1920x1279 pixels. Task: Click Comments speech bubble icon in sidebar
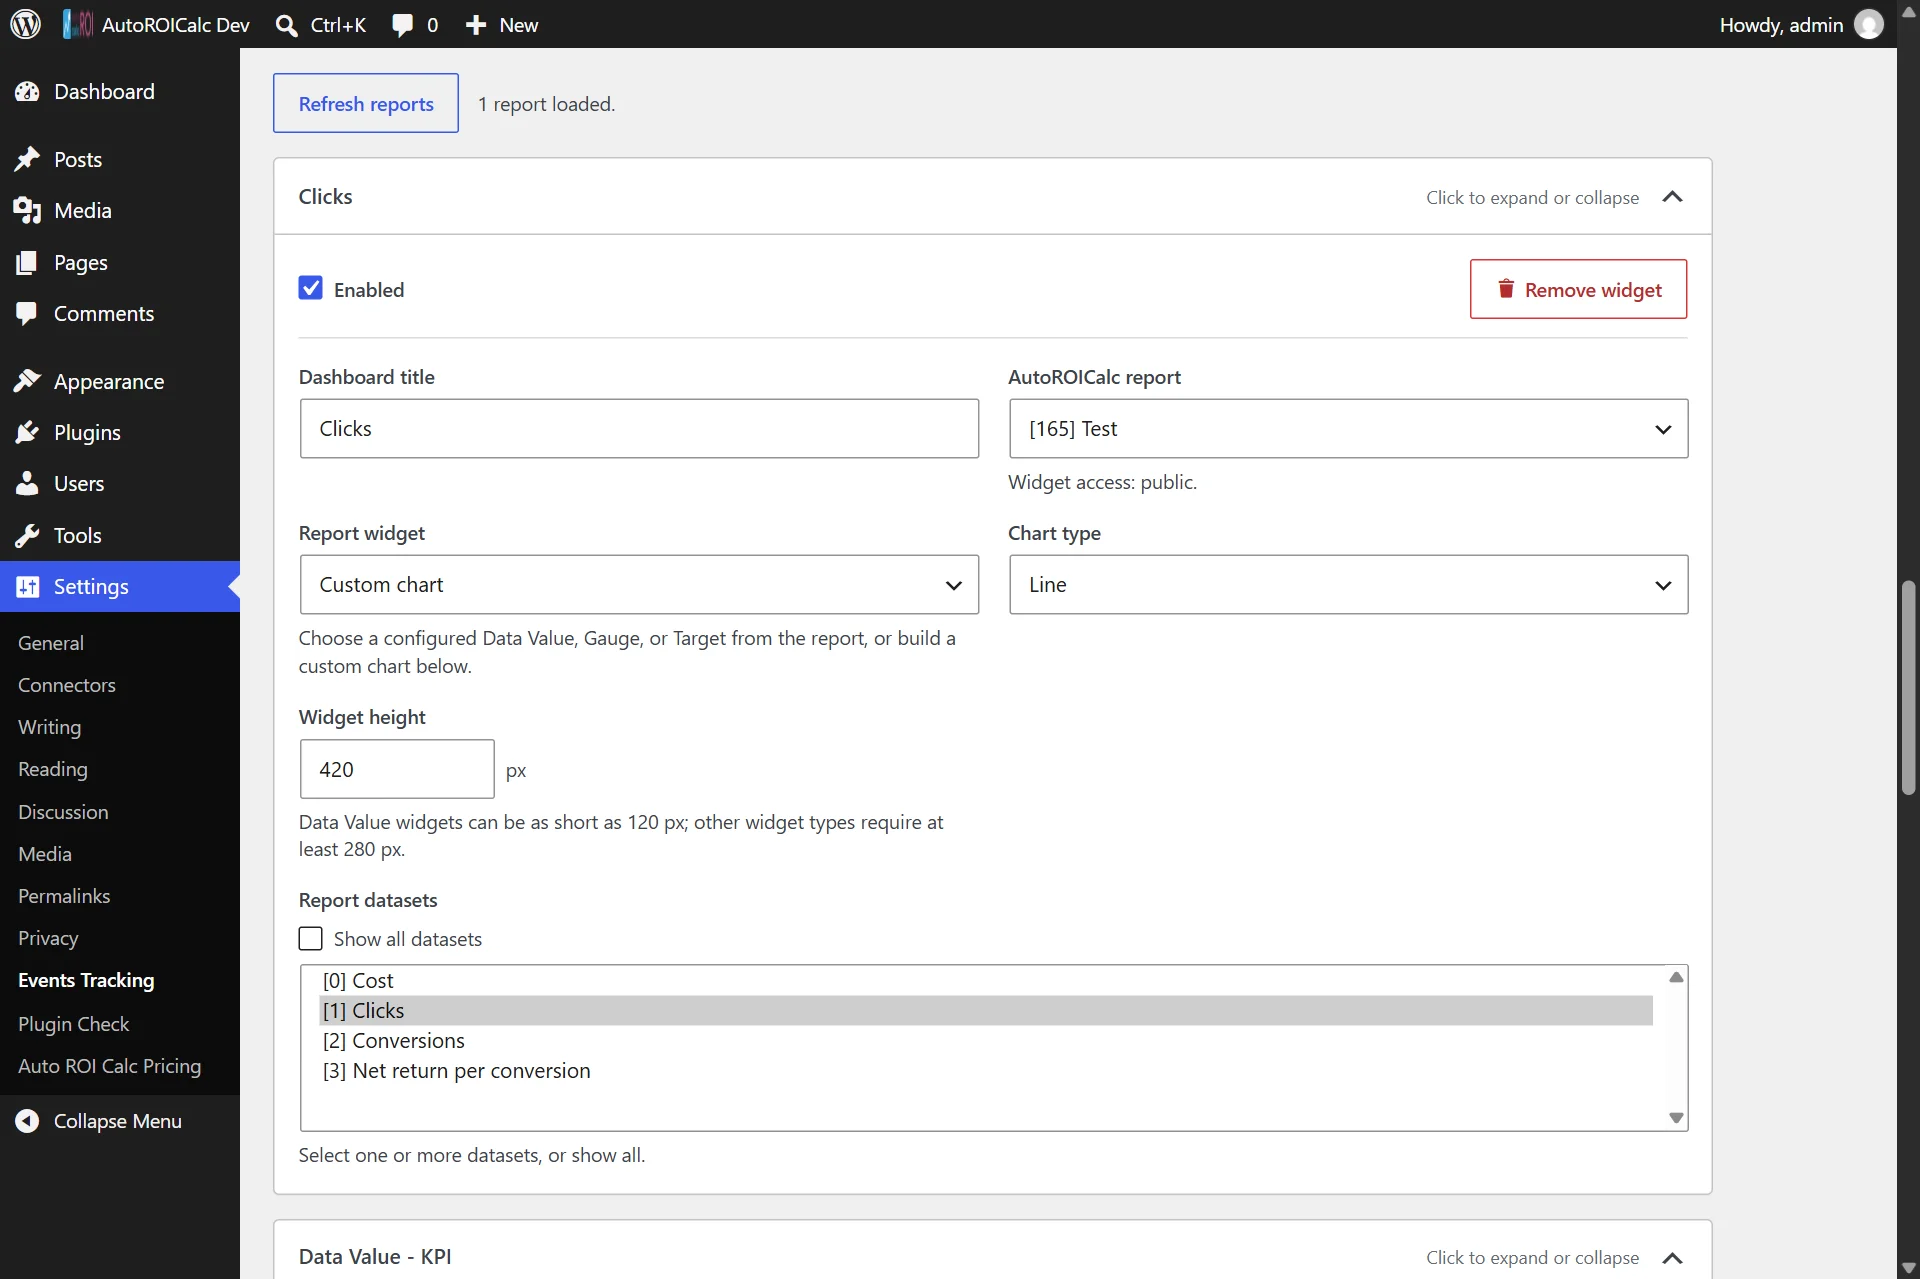click(27, 314)
